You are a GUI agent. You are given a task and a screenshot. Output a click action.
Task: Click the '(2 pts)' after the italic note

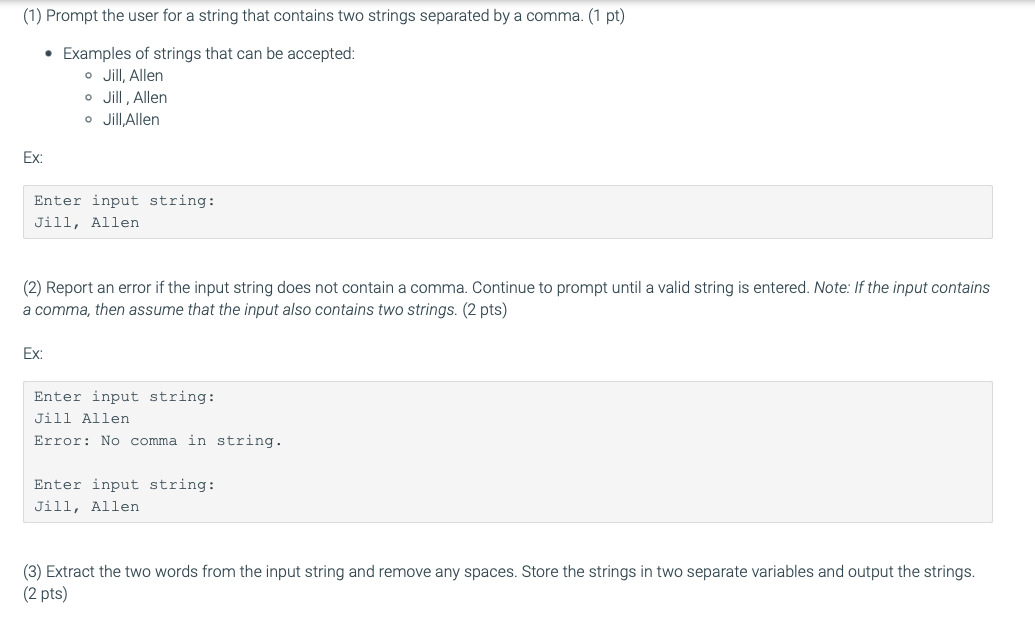484,310
